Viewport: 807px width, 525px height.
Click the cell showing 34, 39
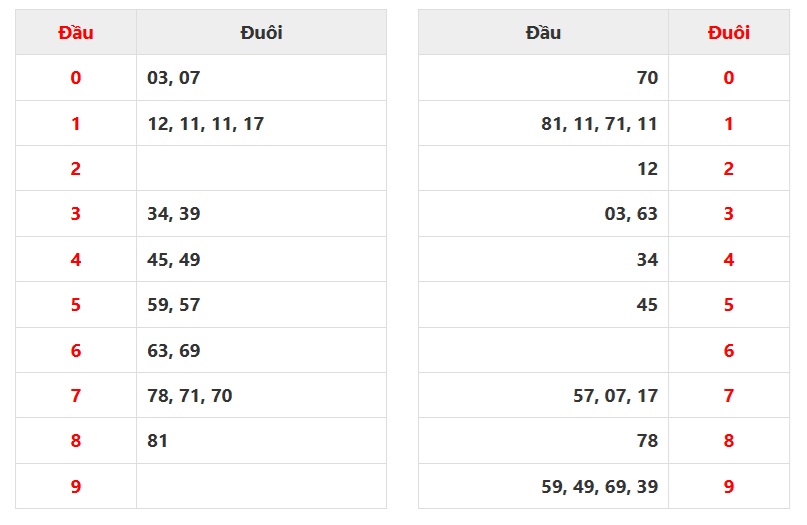(174, 214)
